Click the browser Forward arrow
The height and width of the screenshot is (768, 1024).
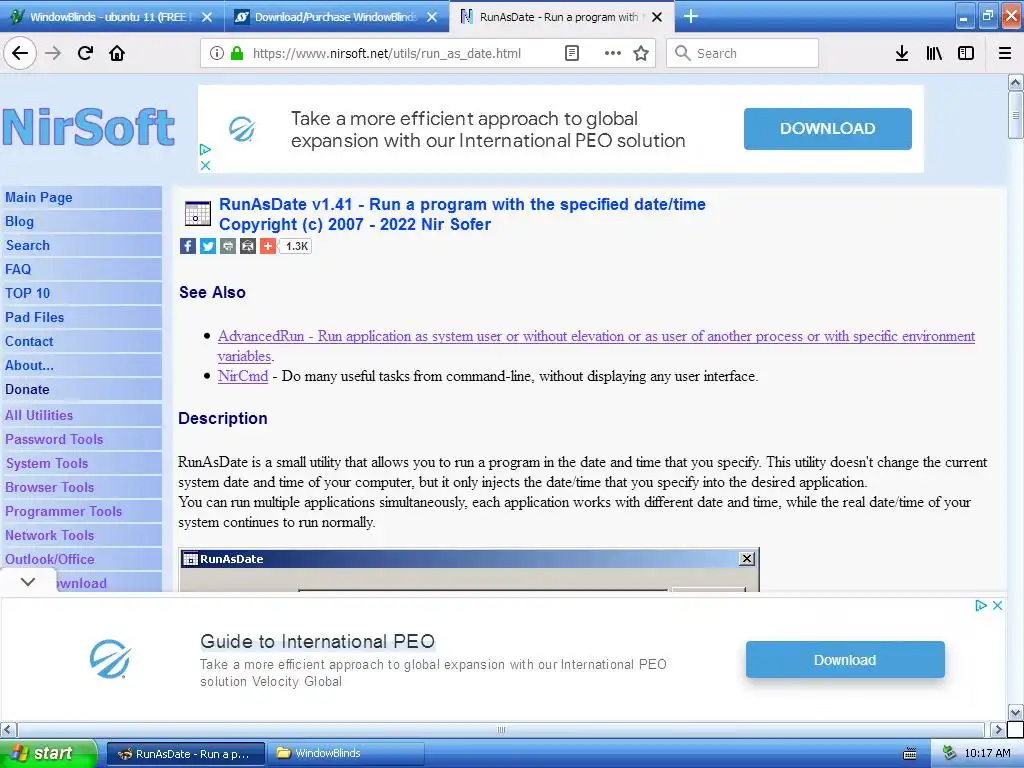53,53
